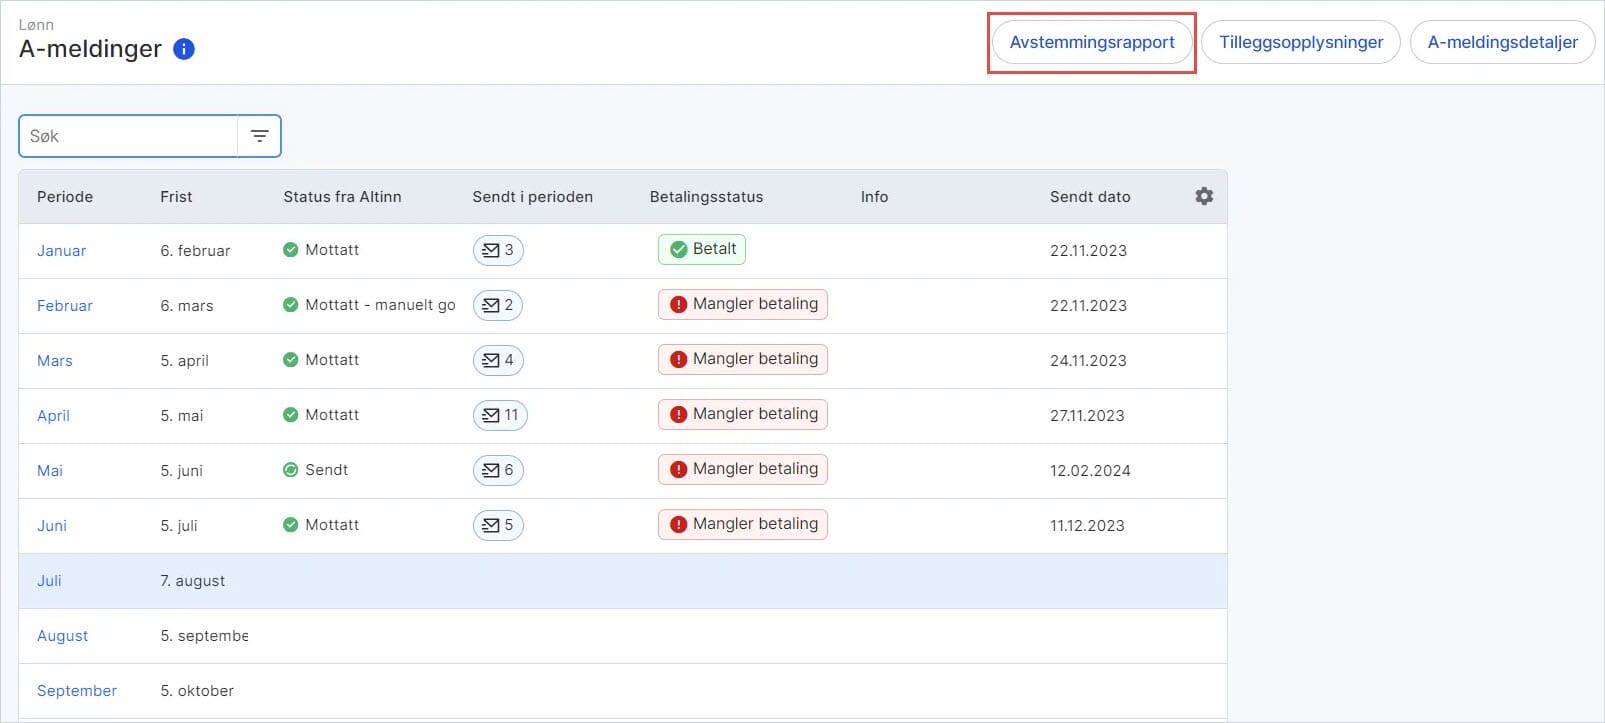Click green Sendt status icon in Mai row
The width and height of the screenshot is (1605, 723).
click(x=290, y=470)
